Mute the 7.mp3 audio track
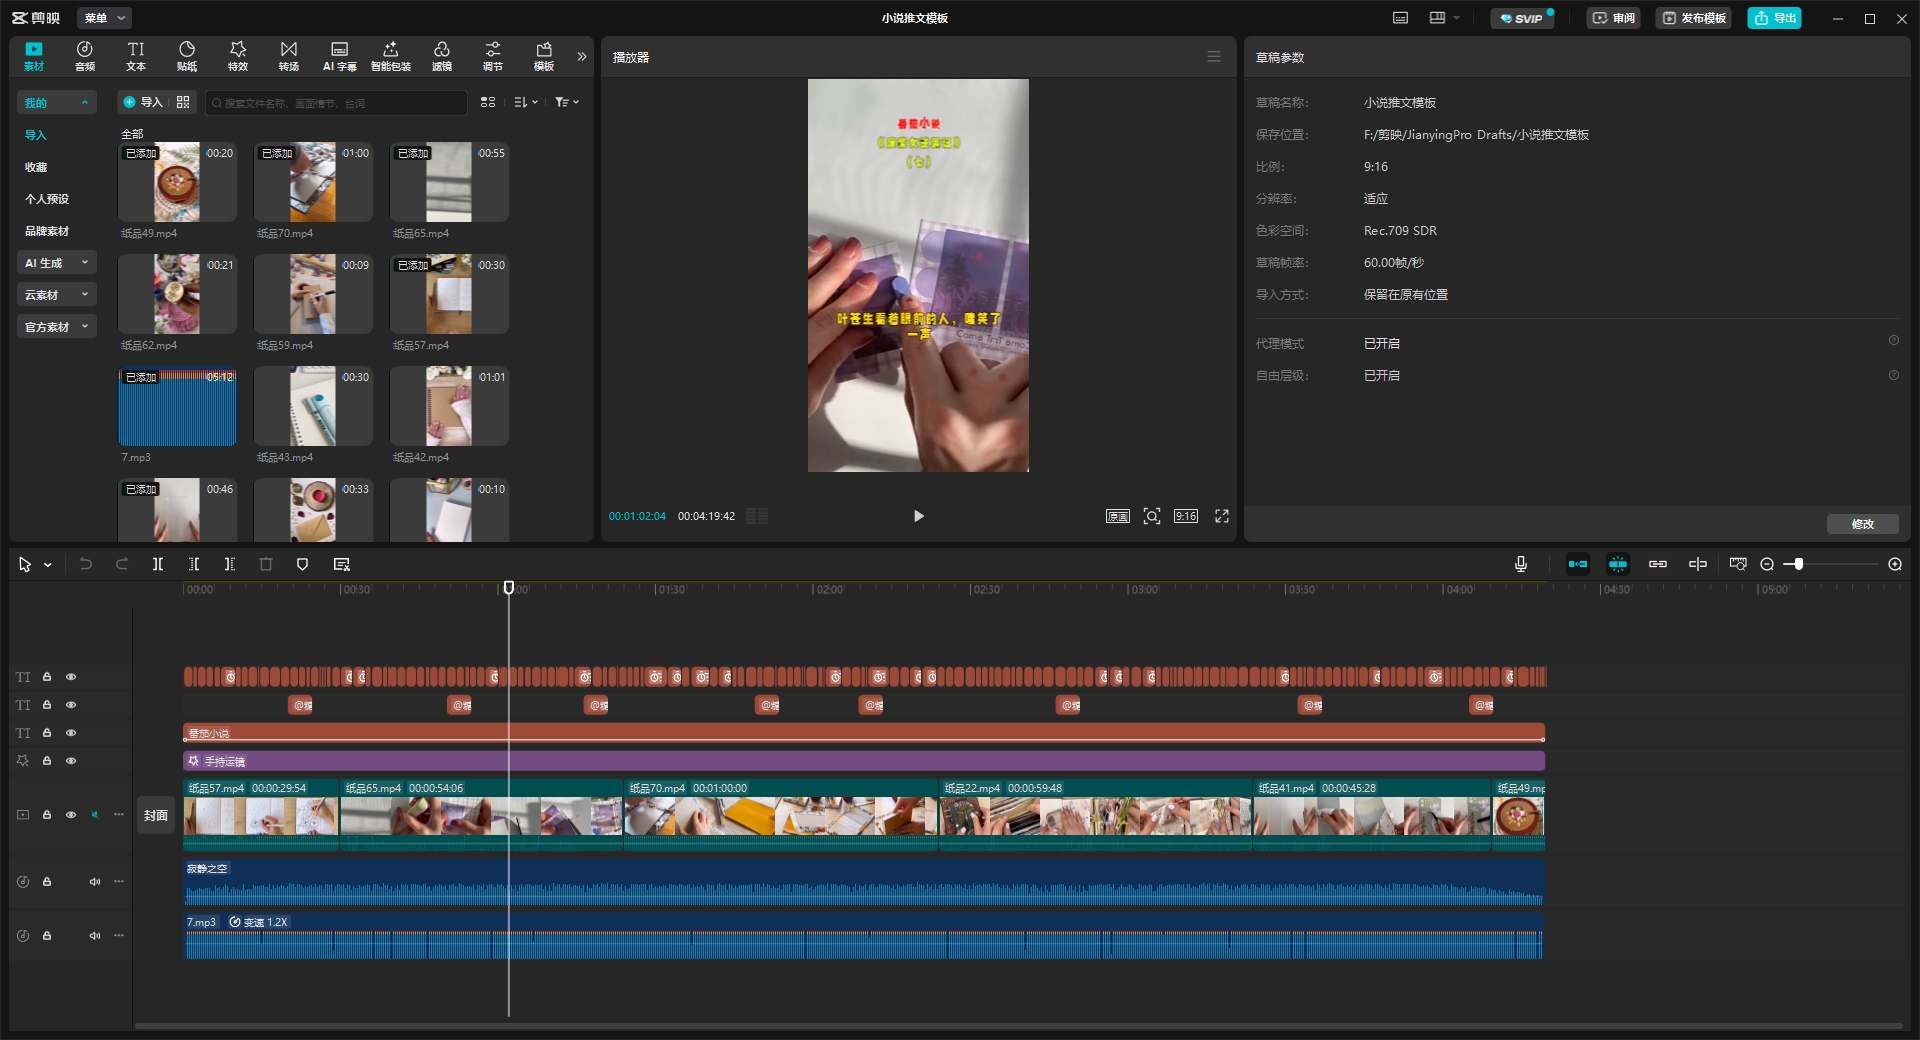The height and width of the screenshot is (1040, 1920). click(x=95, y=936)
